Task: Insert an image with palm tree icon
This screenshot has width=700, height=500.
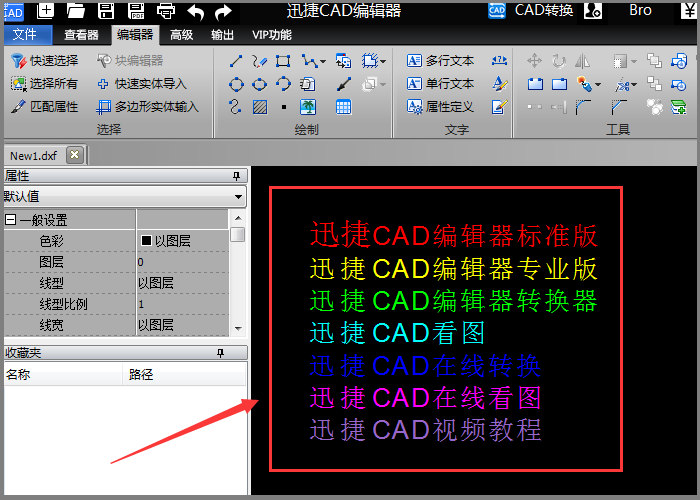Action: (308, 107)
